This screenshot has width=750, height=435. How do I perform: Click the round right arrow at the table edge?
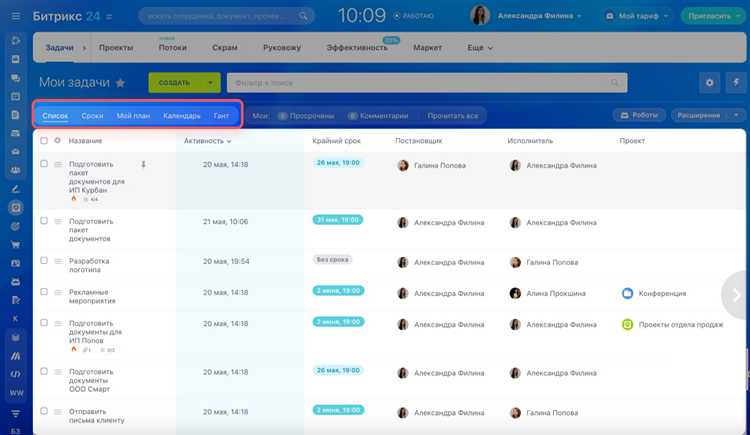point(736,295)
